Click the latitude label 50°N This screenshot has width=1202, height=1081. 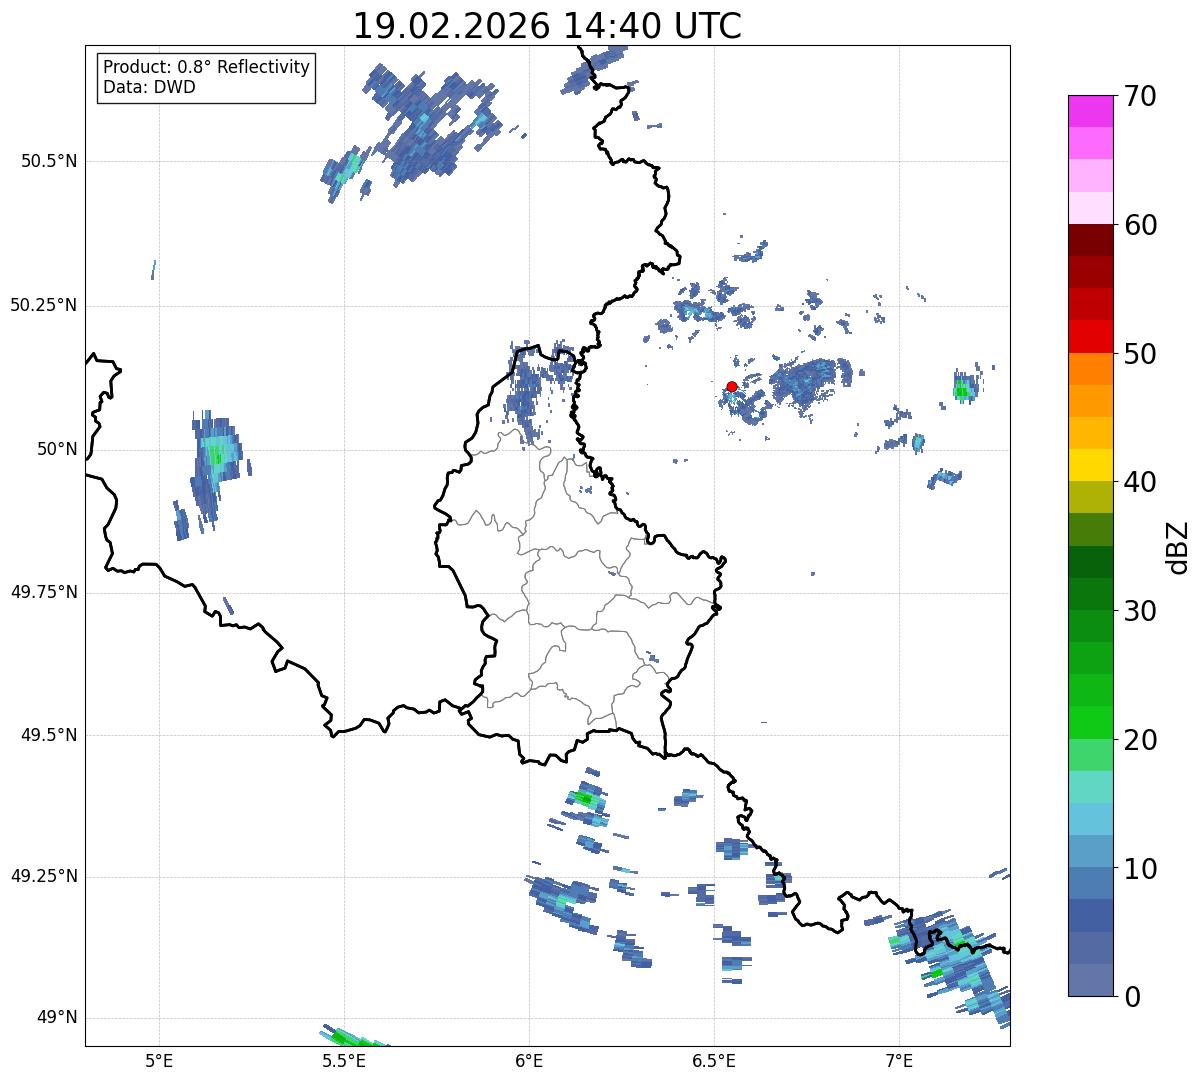(58, 449)
